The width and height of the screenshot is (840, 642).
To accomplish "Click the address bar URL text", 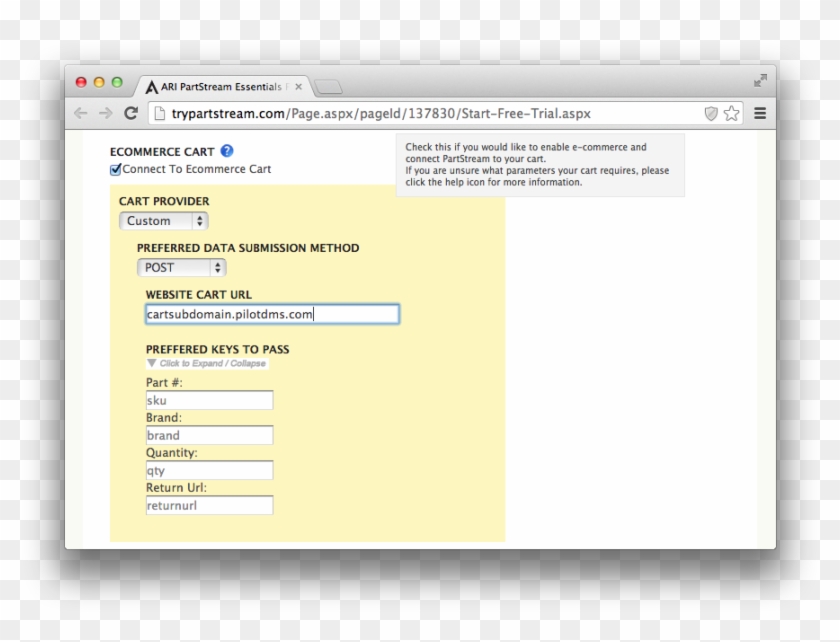I will point(381,114).
